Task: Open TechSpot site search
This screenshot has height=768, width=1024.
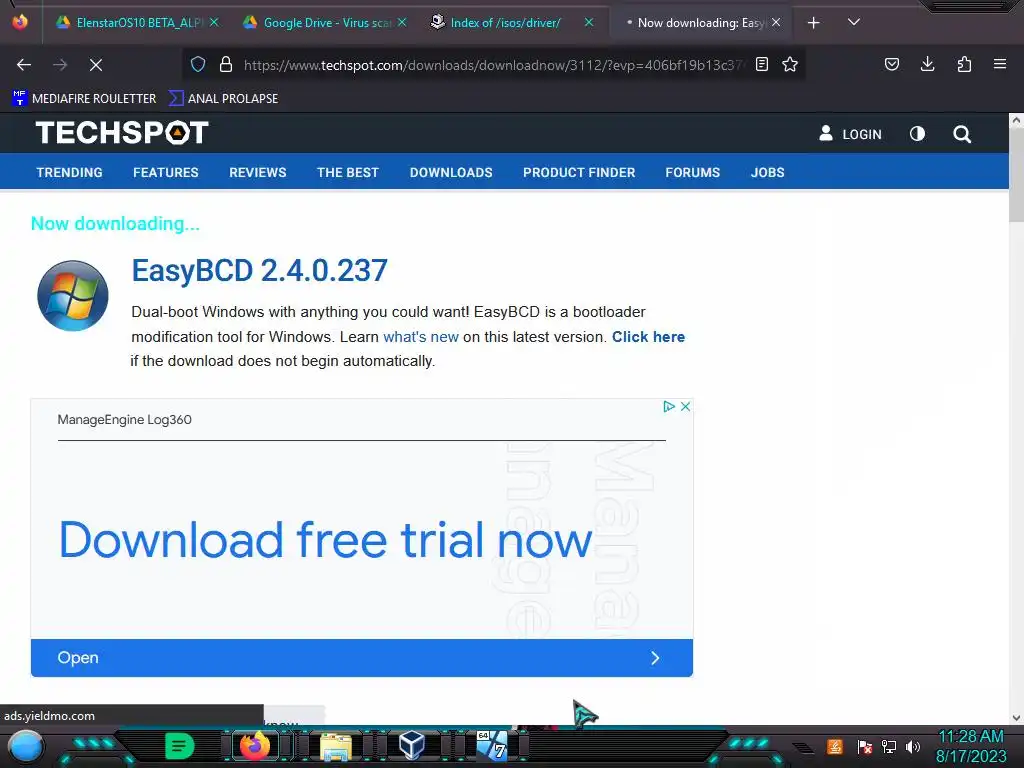Action: [x=962, y=134]
